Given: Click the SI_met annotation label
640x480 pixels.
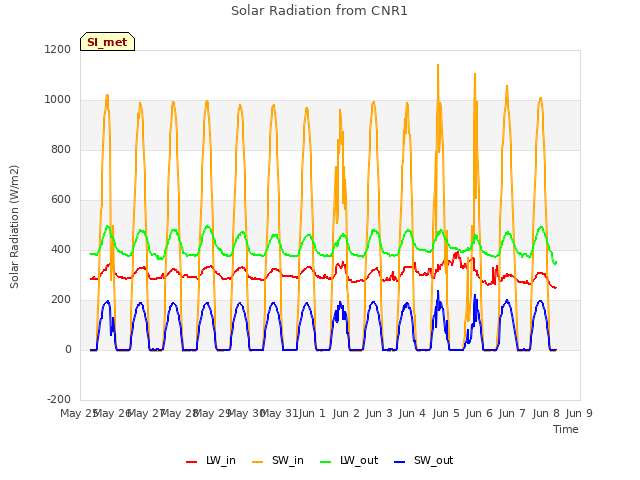Looking at the screenshot, I should [107, 42].
